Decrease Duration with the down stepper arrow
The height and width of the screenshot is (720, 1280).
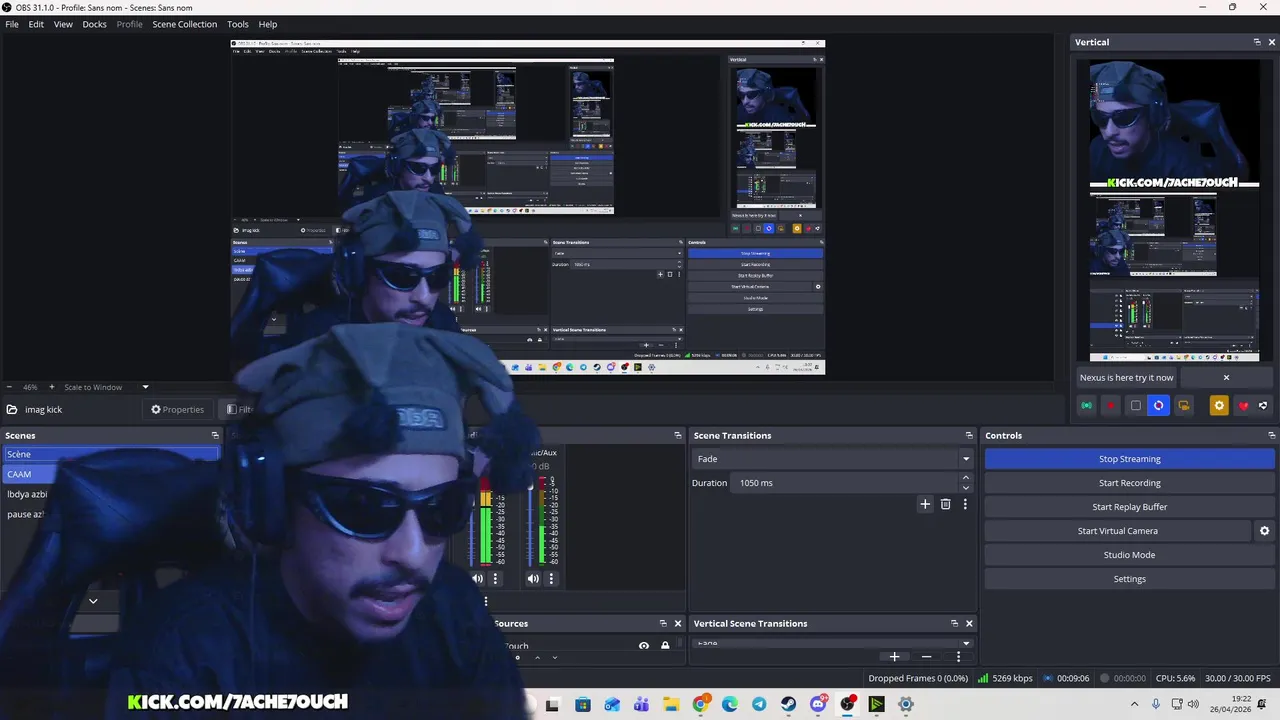[965, 487]
